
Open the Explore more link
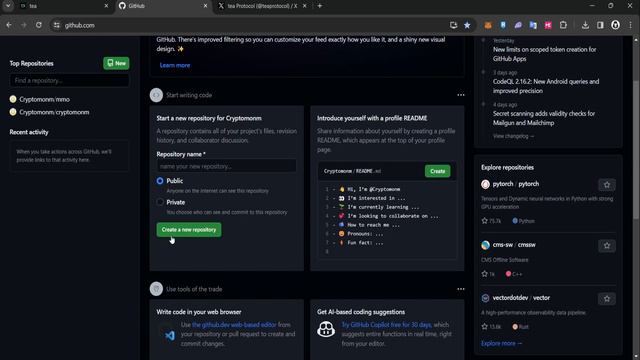pos(501,343)
